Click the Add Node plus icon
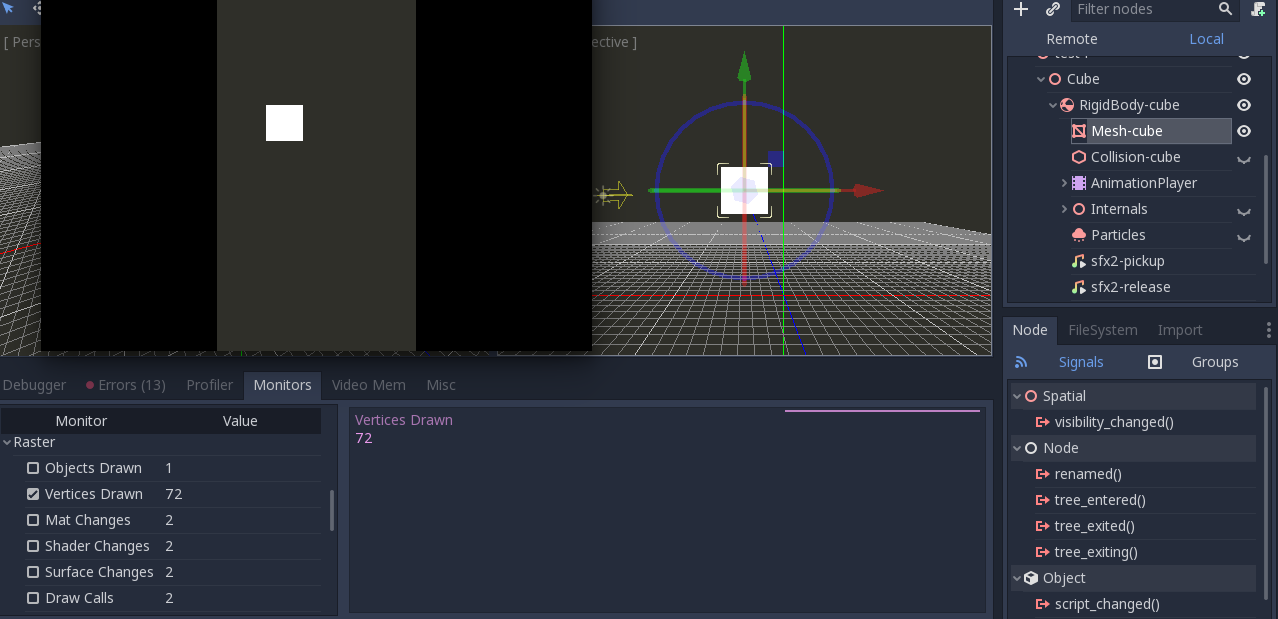Image resolution: width=1278 pixels, height=619 pixels. 1021,9
